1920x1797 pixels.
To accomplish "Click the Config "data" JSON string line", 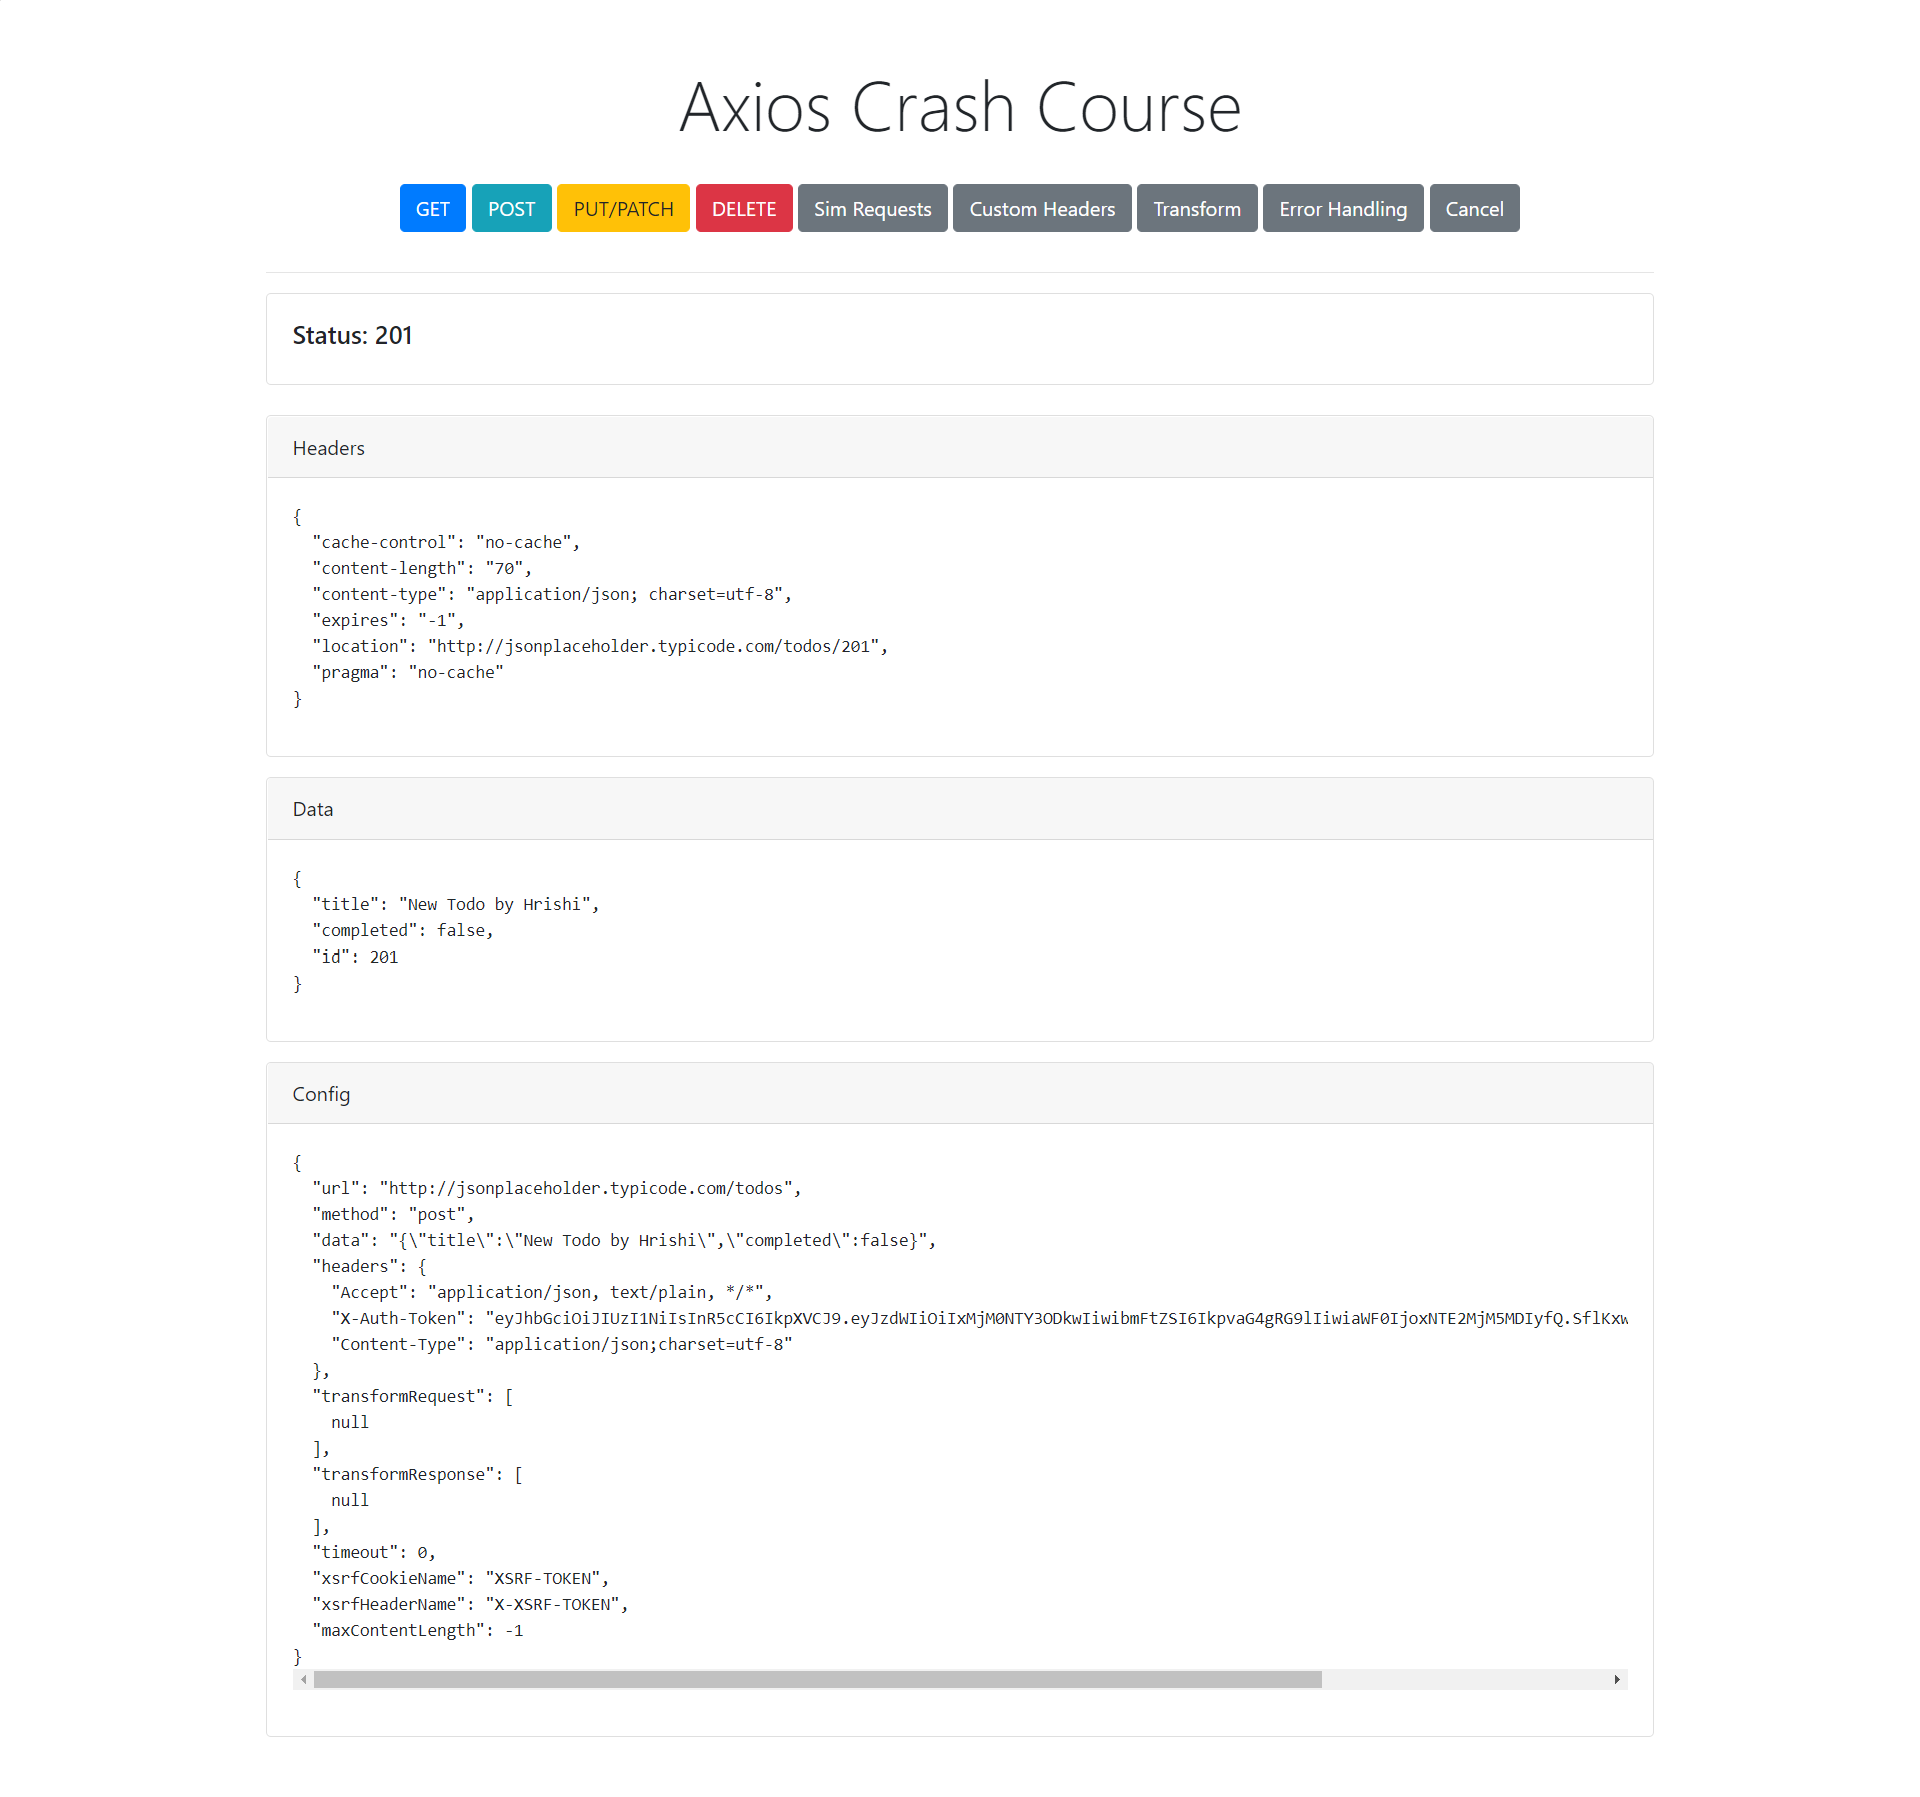I will [624, 1240].
